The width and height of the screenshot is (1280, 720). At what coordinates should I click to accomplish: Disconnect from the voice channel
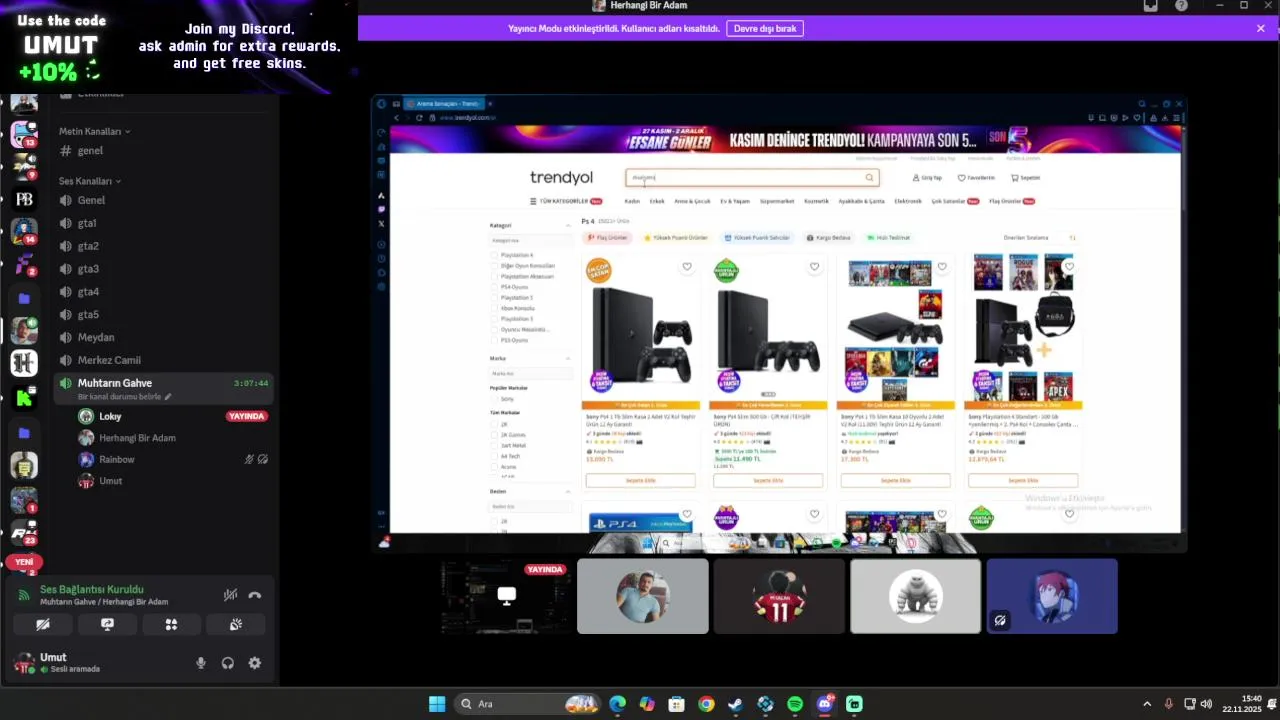click(x=255, y=595)
